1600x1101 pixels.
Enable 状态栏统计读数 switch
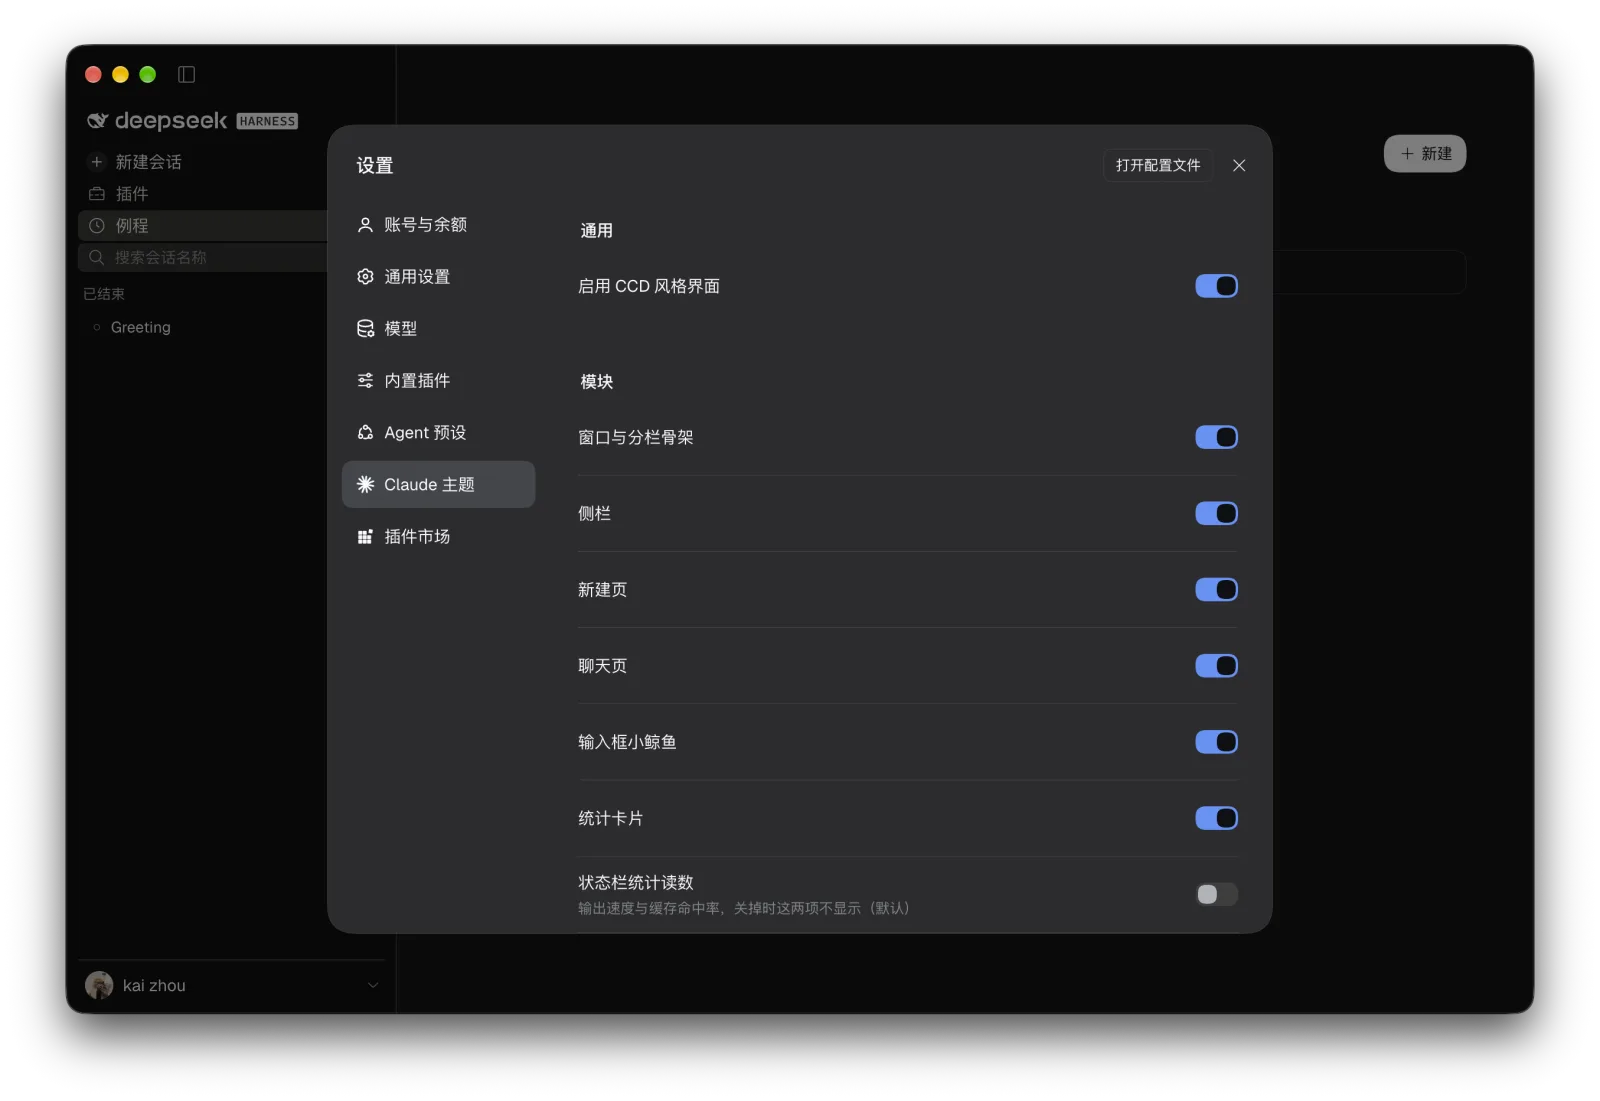point(1216,894)
